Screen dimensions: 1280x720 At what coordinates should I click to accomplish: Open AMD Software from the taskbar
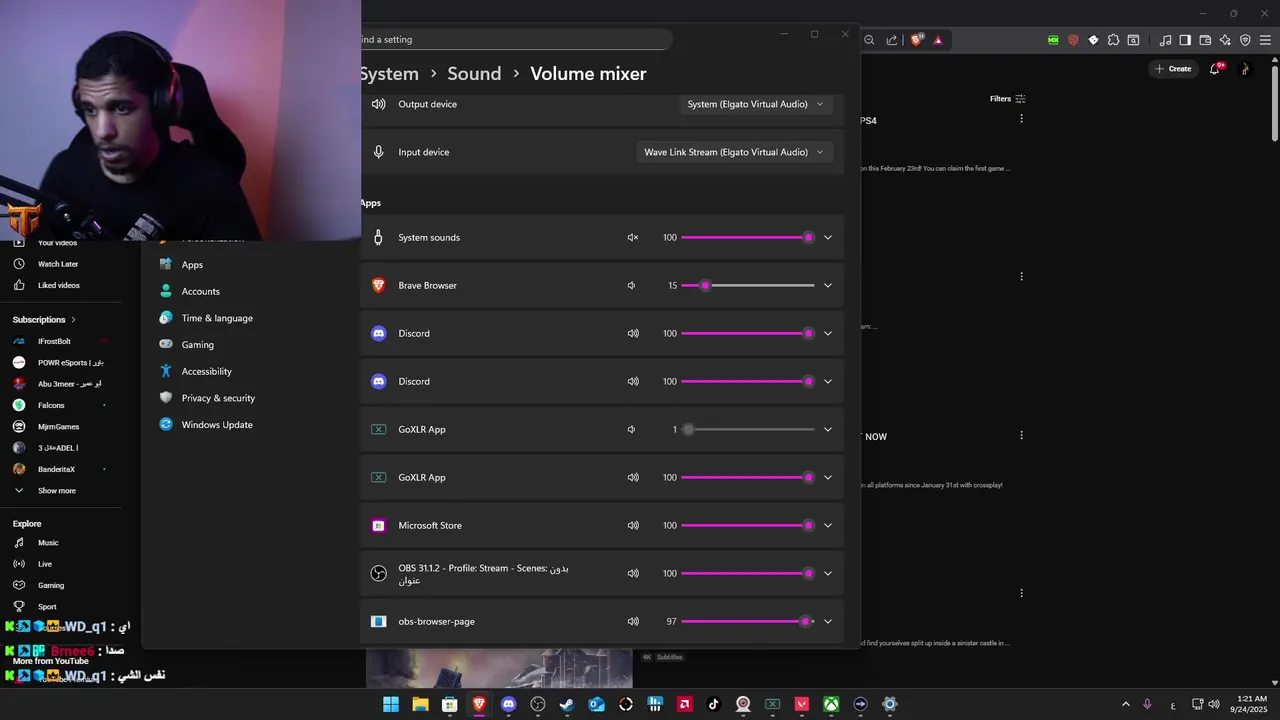pos(684,704)
